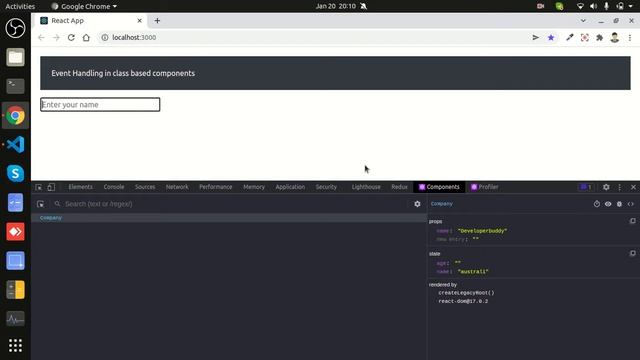Open the Elements devtools tab

point(80,187)
